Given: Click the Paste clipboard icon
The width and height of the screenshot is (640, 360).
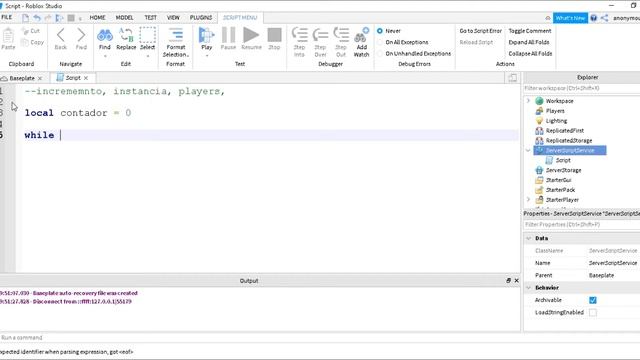Looking at the screenshot, I should 8,36.
